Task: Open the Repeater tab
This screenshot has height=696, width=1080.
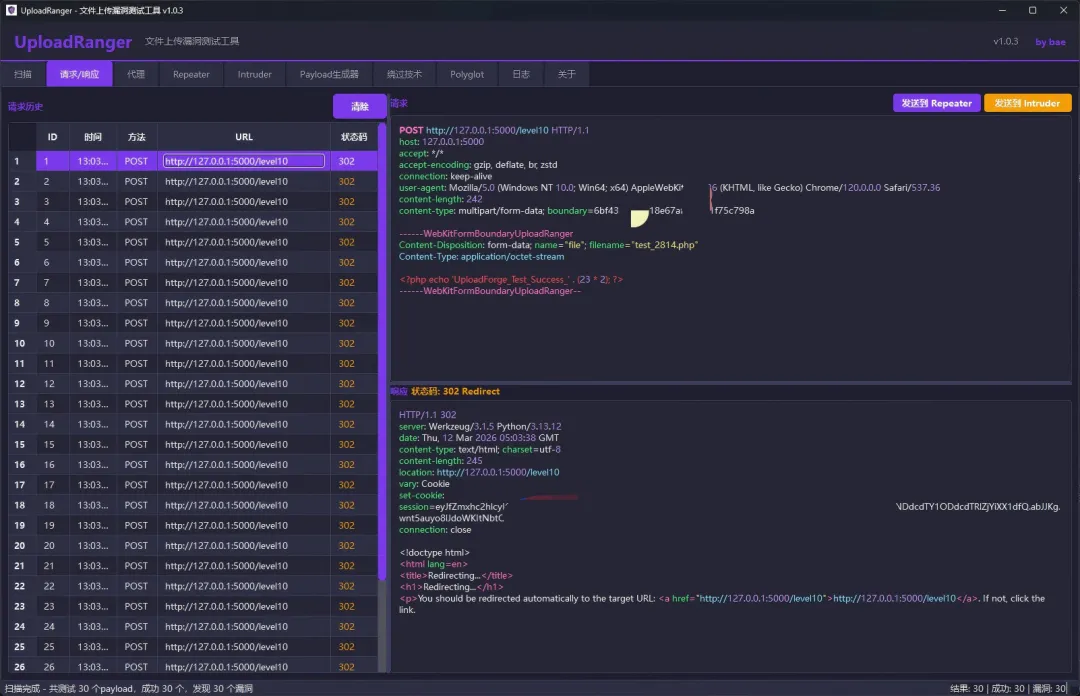Action: coord(191,74)
